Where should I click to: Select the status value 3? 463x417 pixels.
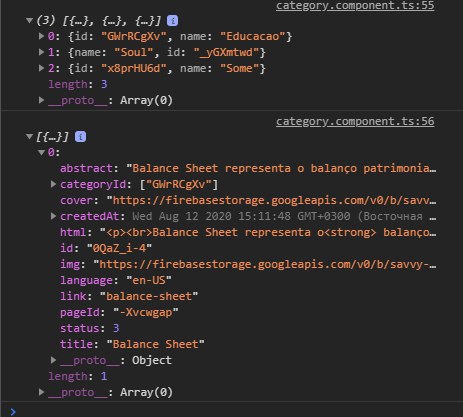116,328
